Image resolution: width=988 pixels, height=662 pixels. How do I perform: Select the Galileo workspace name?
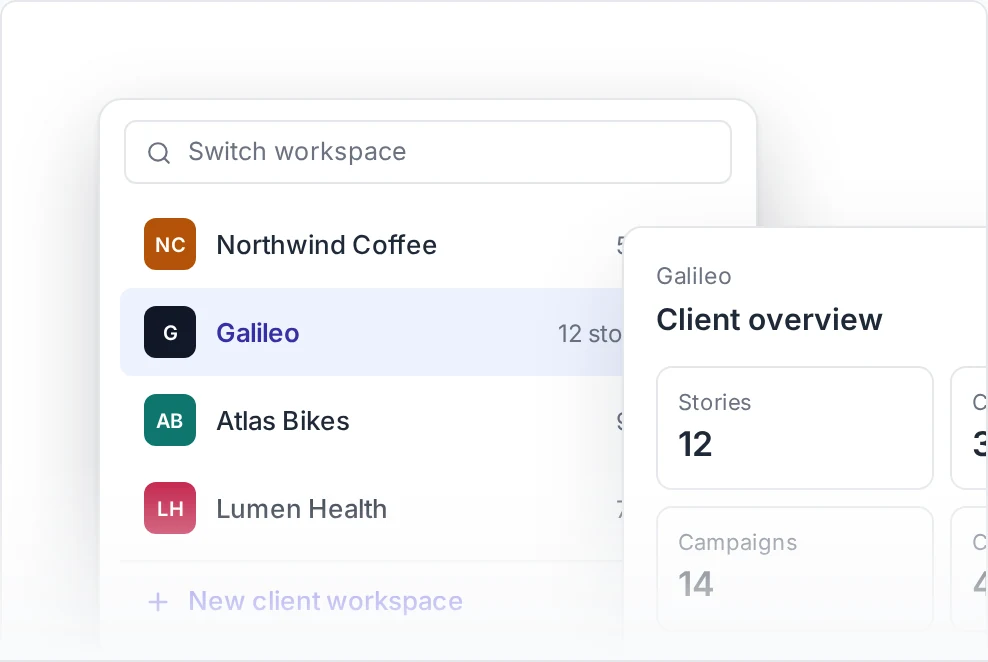[x=258, y=333]
